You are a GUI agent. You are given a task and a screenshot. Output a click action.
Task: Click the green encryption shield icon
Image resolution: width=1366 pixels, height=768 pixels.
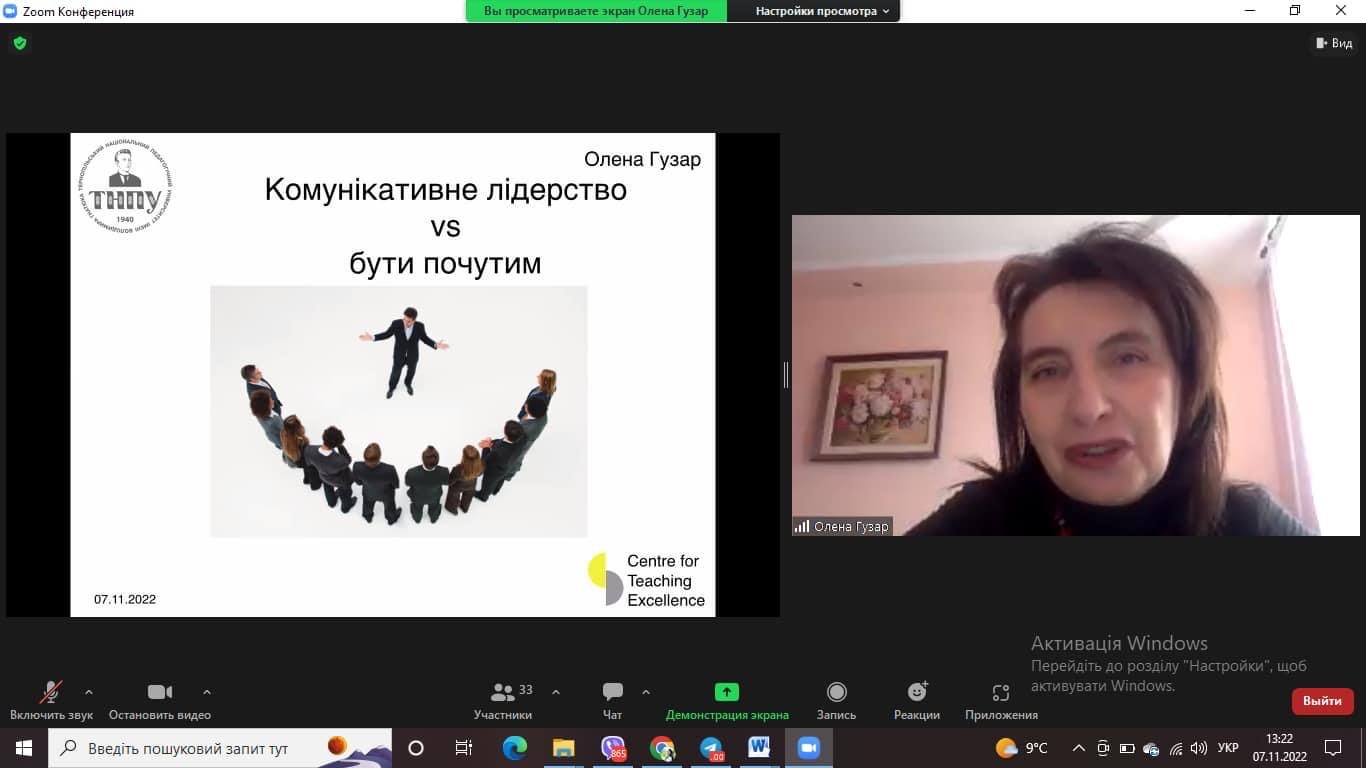tap(19, 43)
